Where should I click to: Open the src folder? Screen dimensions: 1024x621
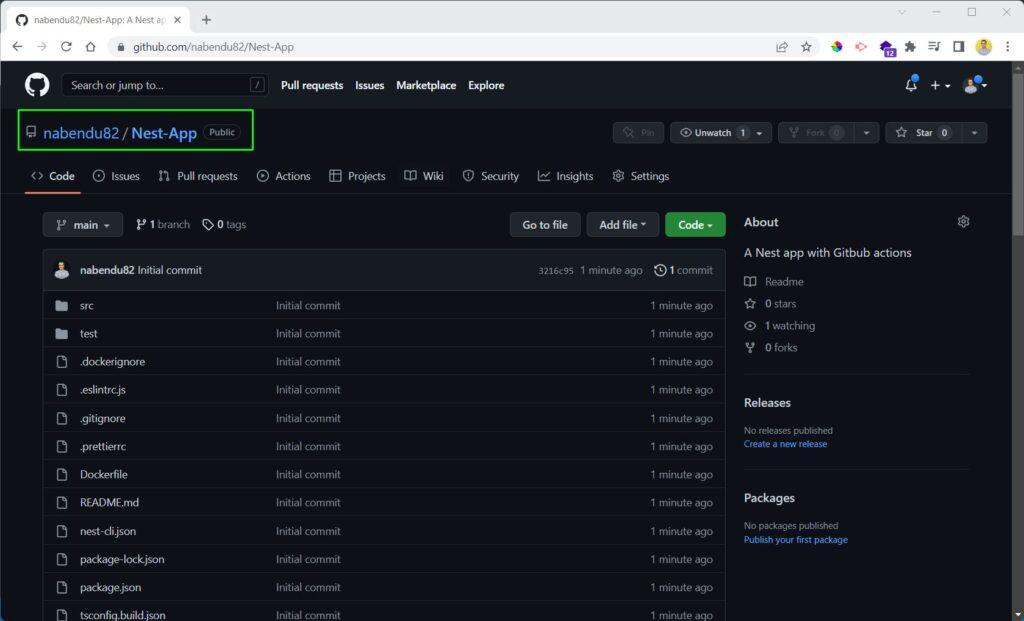87,305
